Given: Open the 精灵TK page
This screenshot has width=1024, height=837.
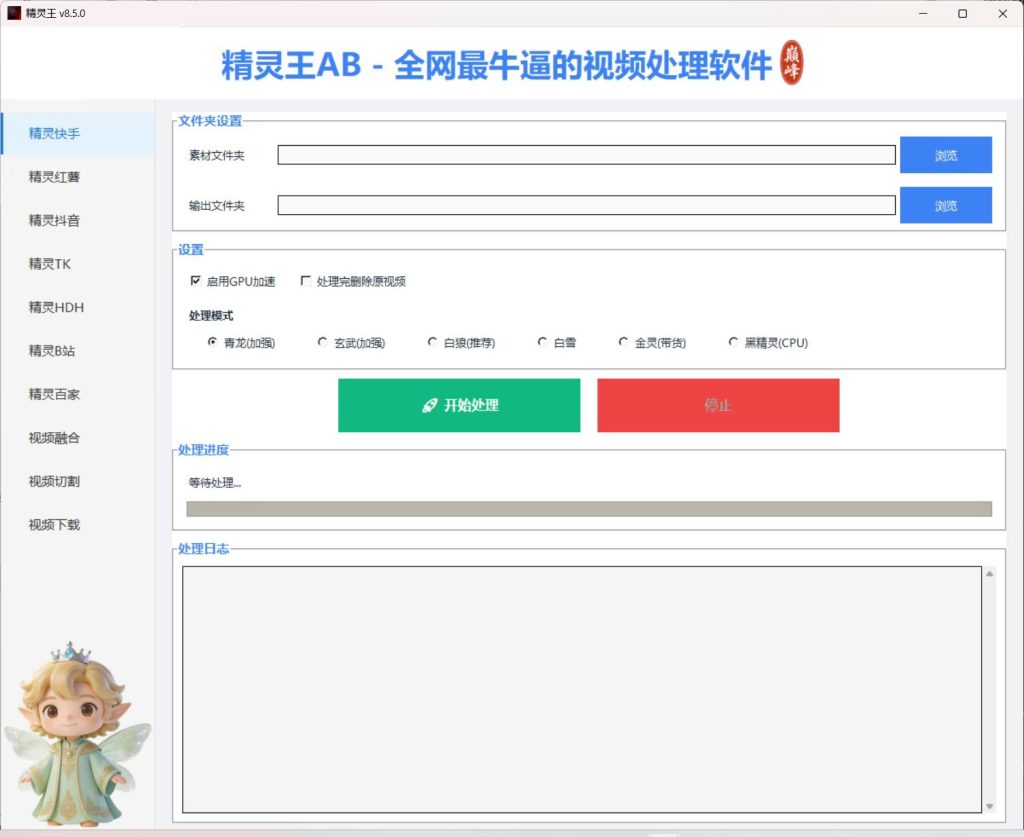Looking at the screenshot, I should coord(78,264).
